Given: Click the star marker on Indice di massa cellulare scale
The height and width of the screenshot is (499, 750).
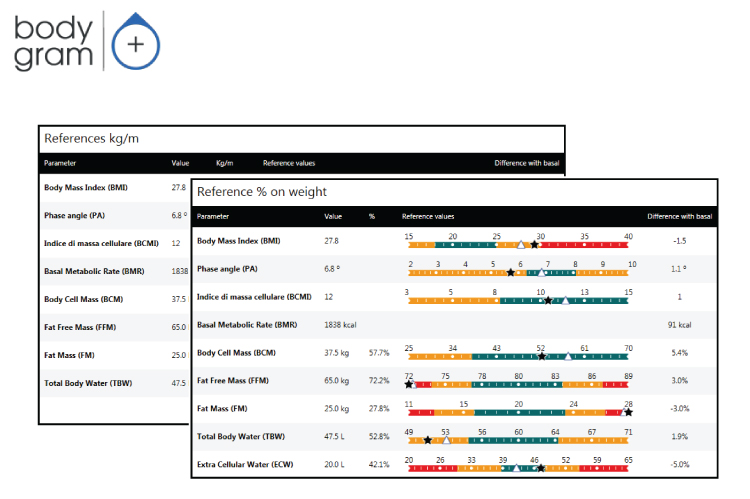Looking at the screenshot, I should tap(547, 301).
